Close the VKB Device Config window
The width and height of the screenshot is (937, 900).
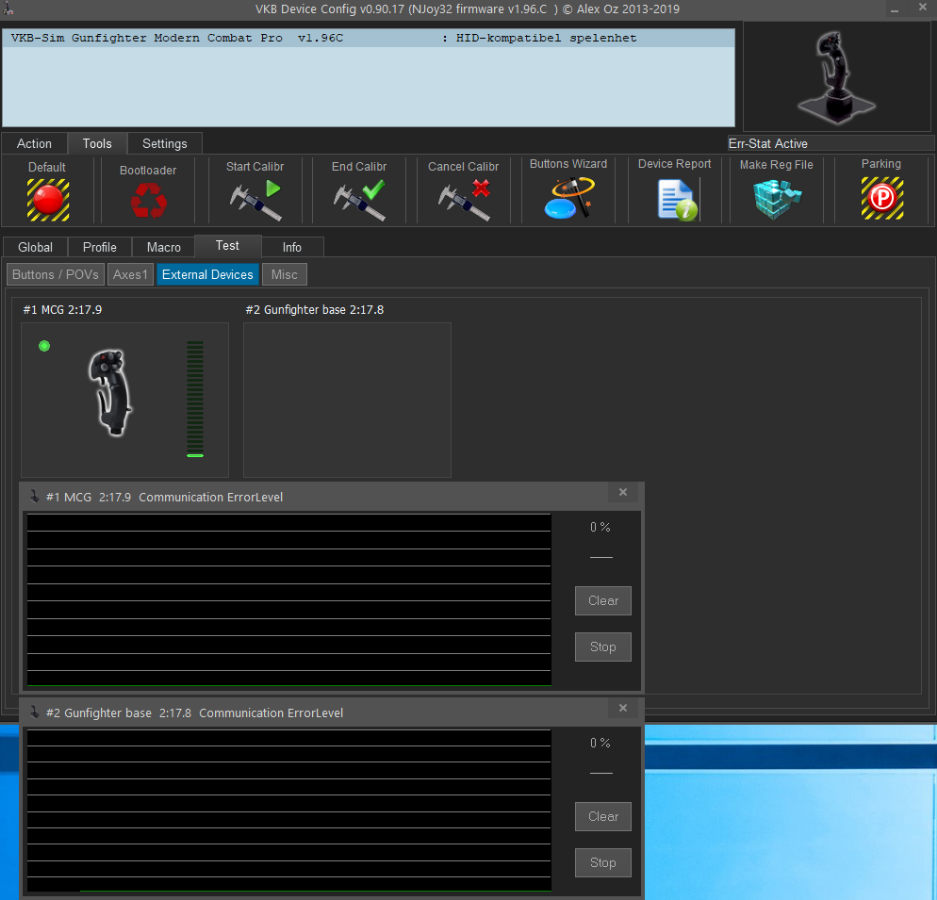[x=923, y=8]
